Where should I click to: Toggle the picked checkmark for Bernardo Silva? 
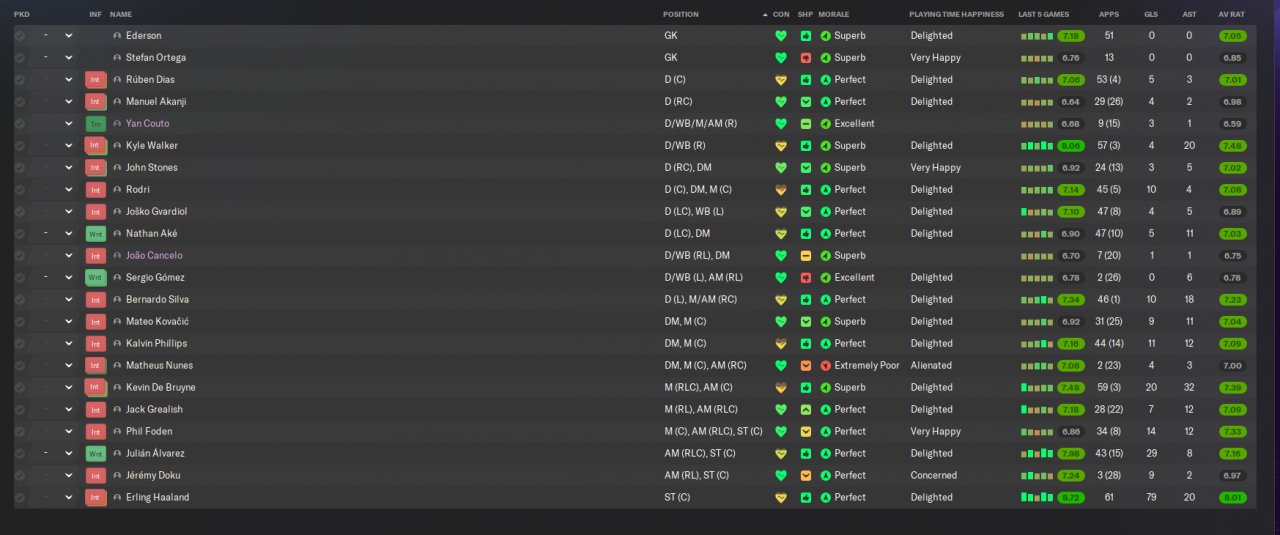(20, 300)
